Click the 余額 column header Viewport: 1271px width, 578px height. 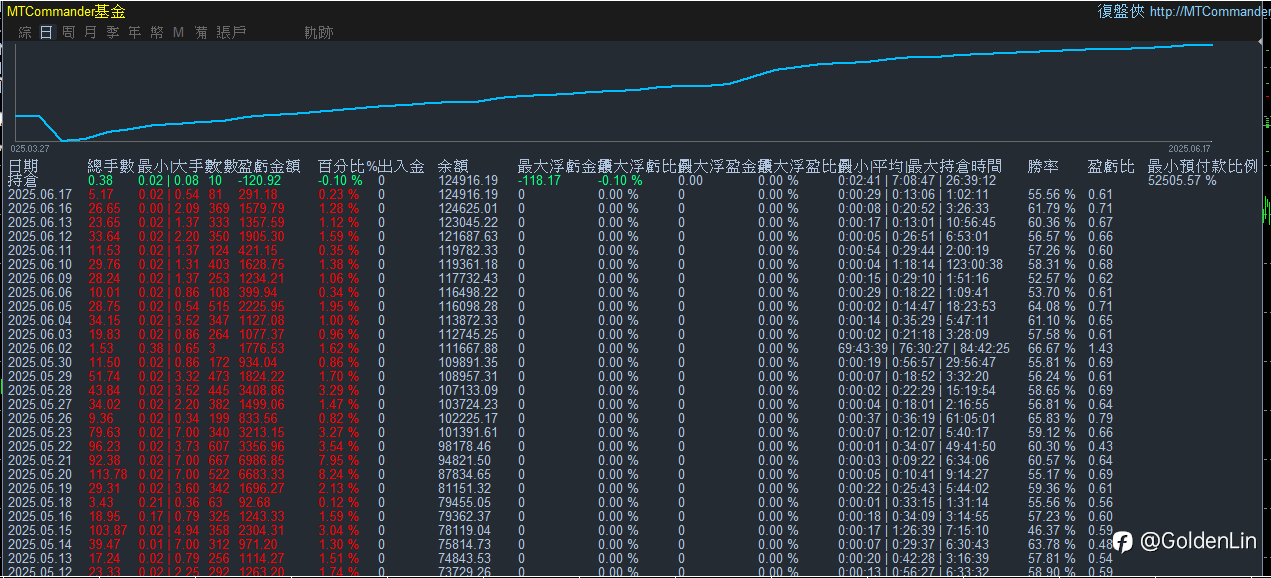(x=453, y=166)
